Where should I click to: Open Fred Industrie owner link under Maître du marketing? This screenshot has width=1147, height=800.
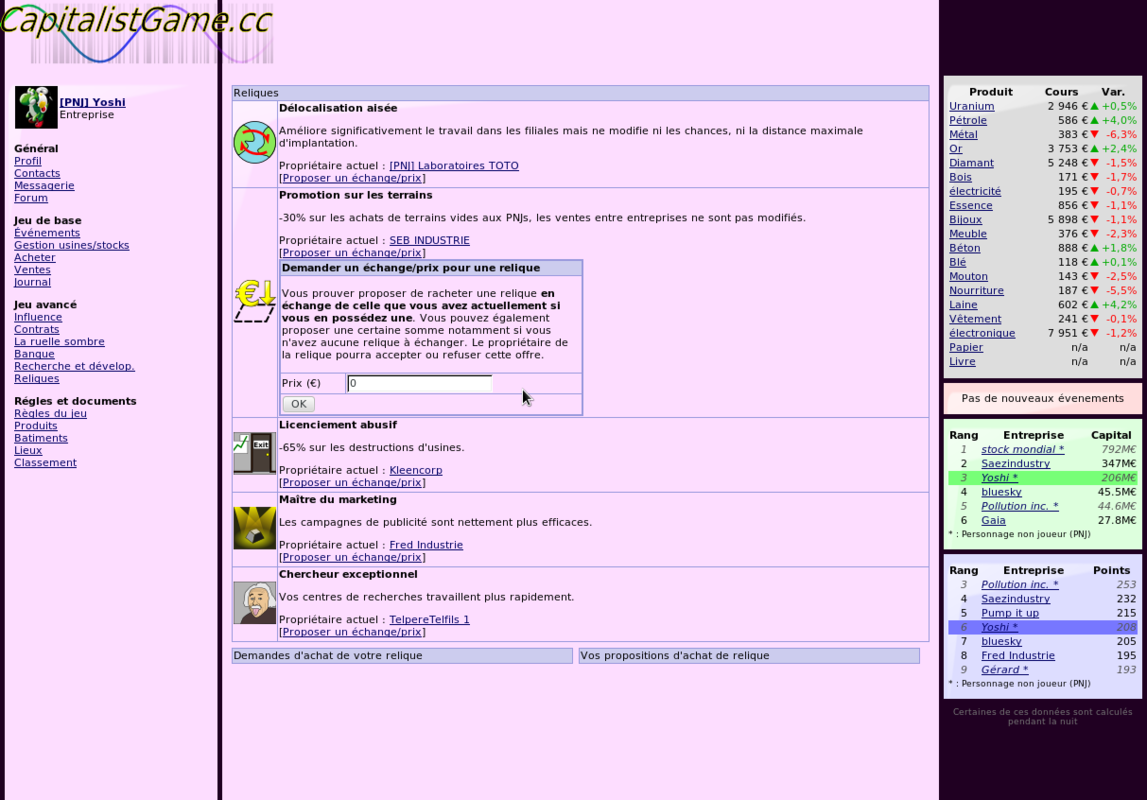pos(426,545)
